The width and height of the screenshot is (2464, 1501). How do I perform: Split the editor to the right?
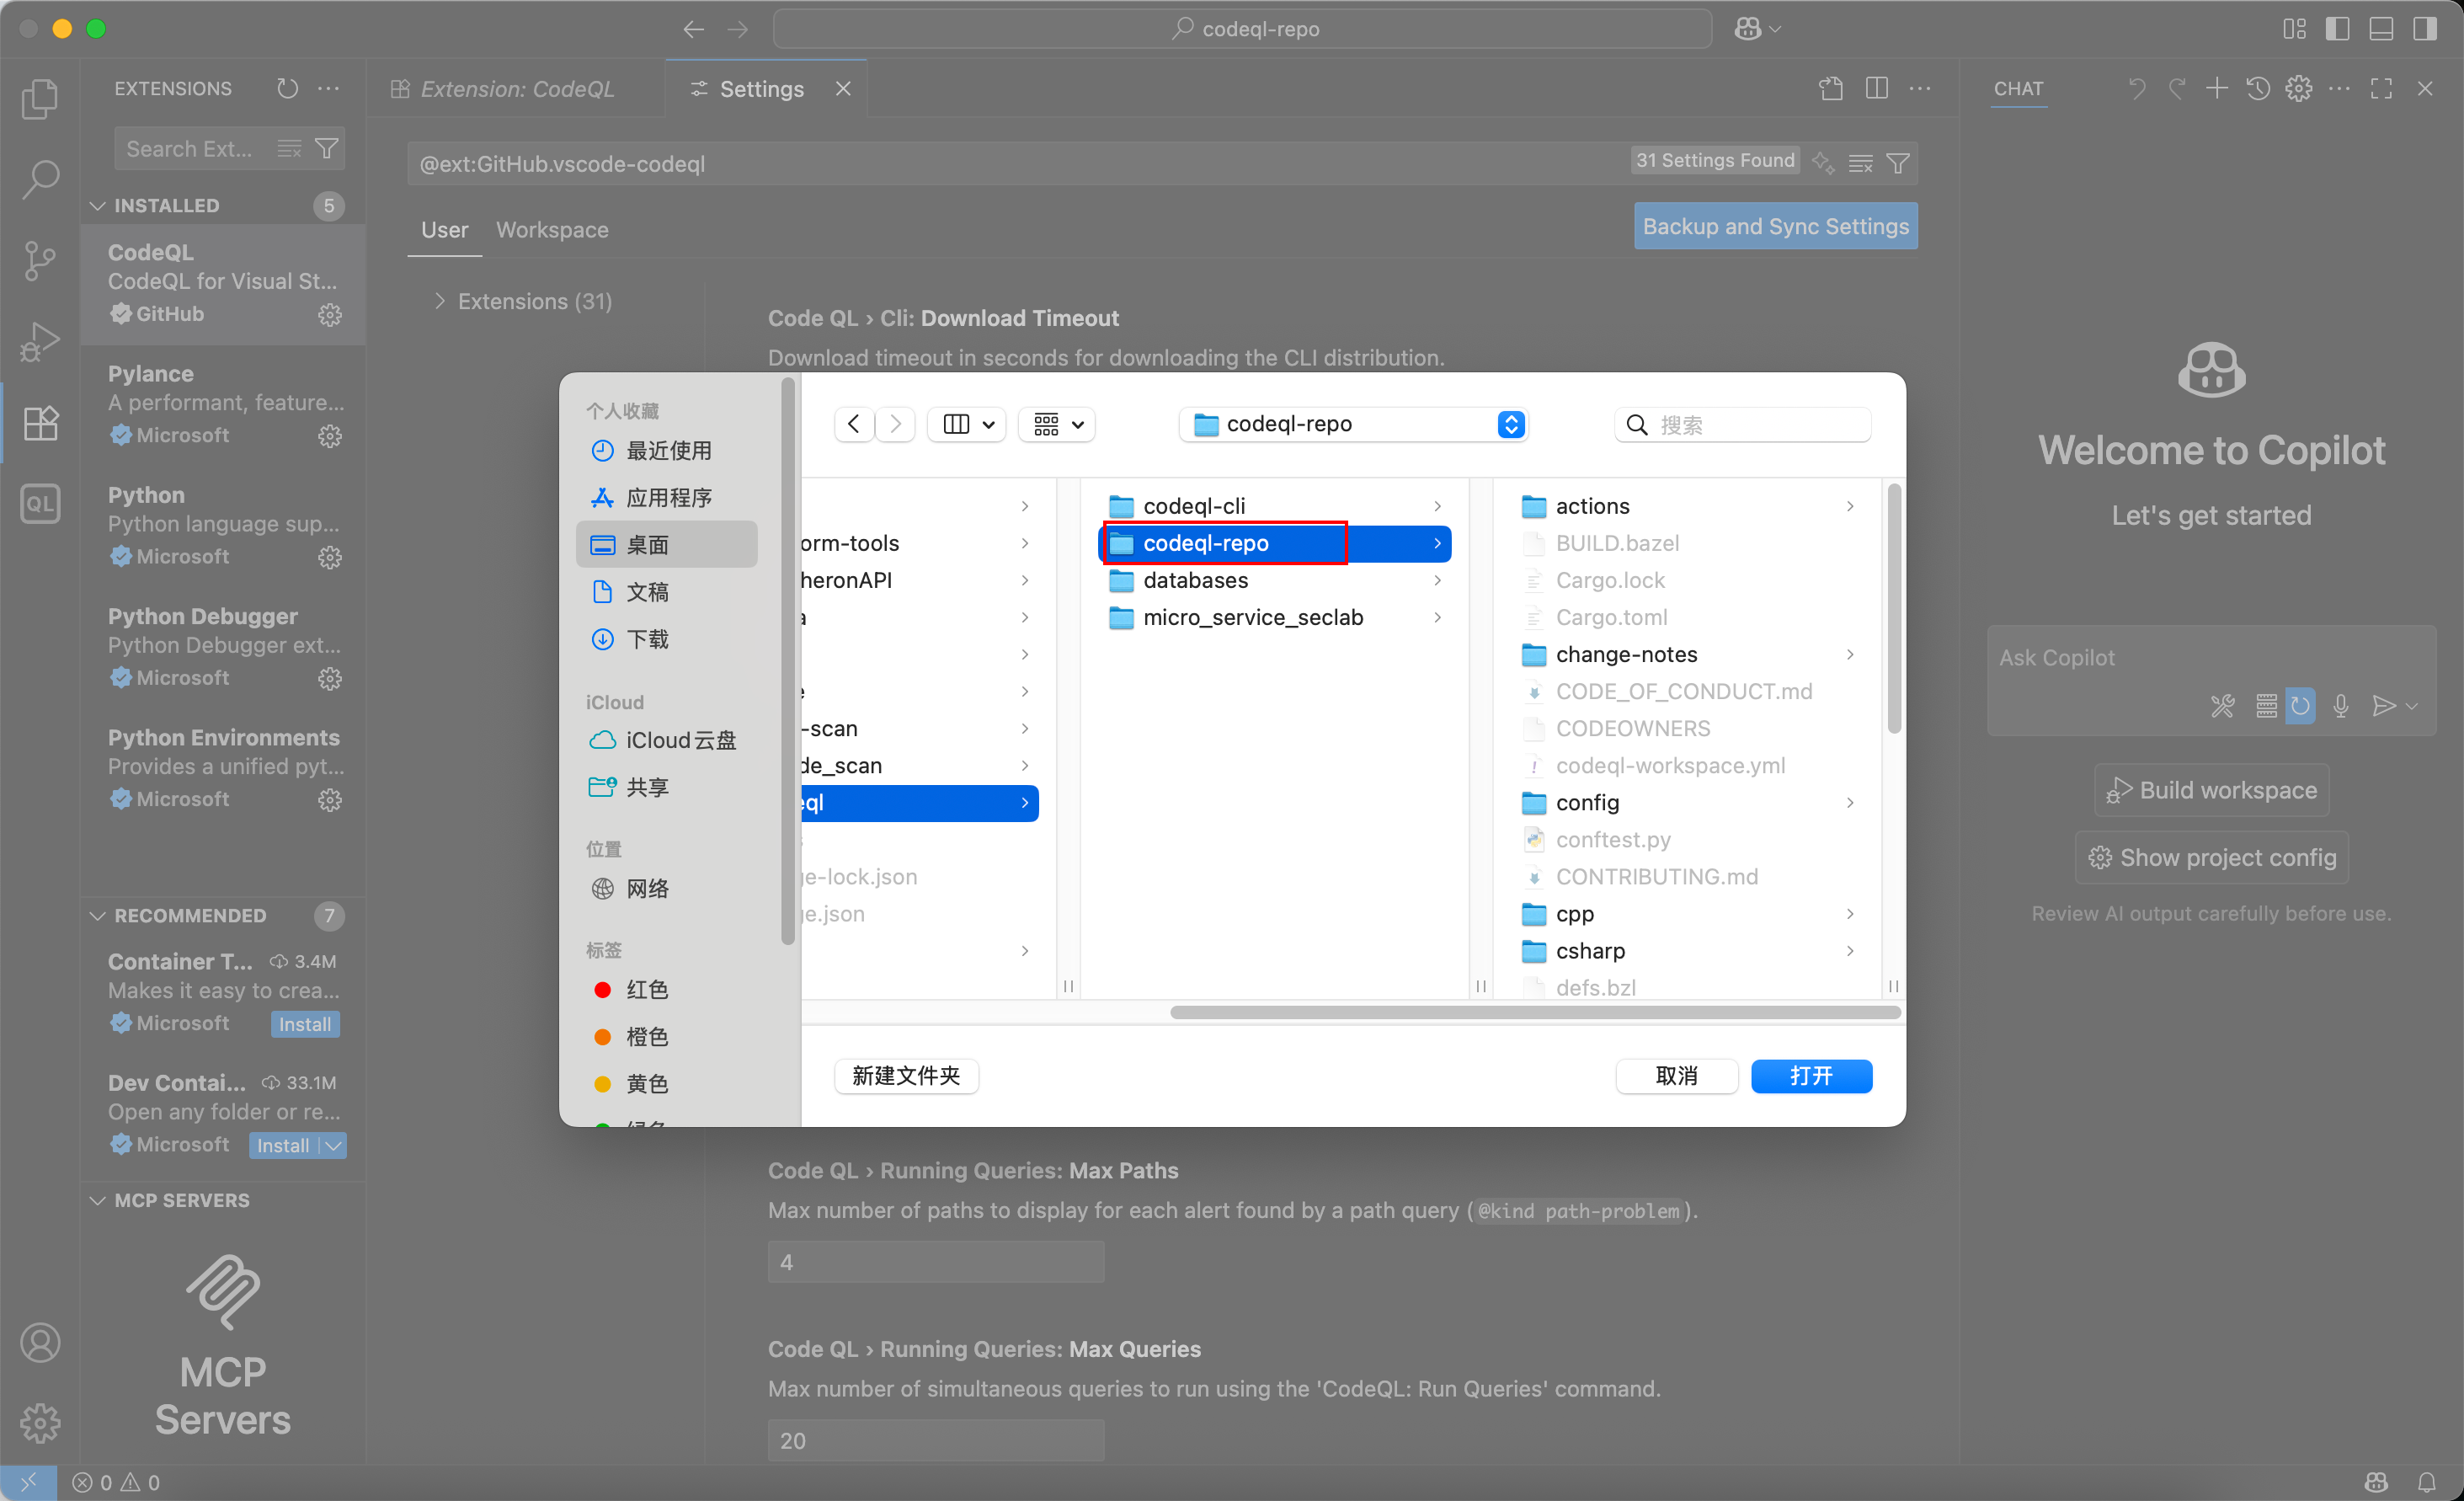coord(1876,88)
